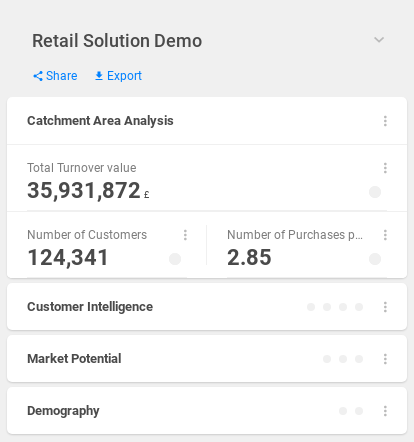
Task: Click the Retail Solution Demo title
Action: pos(117,41)
